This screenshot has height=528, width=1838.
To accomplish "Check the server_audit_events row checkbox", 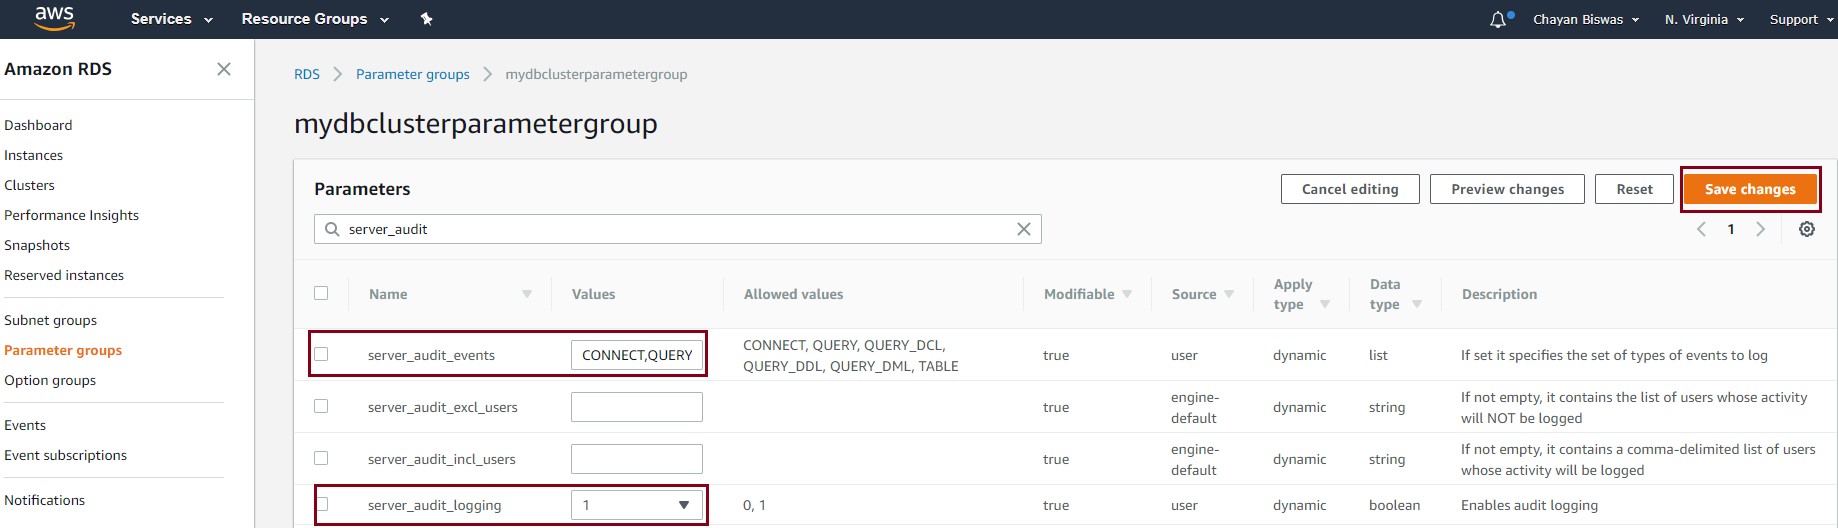I will pos(321,354).
